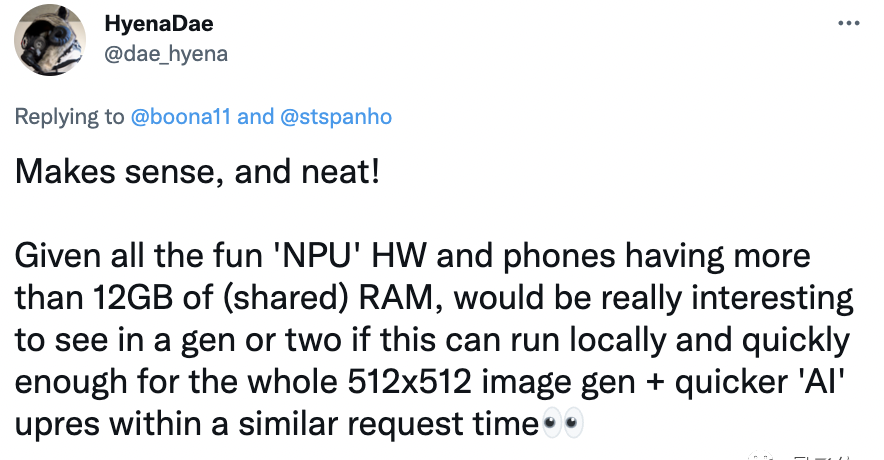Screen dimensions: 884x460
Task: Click the 'Makes sense, and neat!' line
Action: tap(197, 171)
